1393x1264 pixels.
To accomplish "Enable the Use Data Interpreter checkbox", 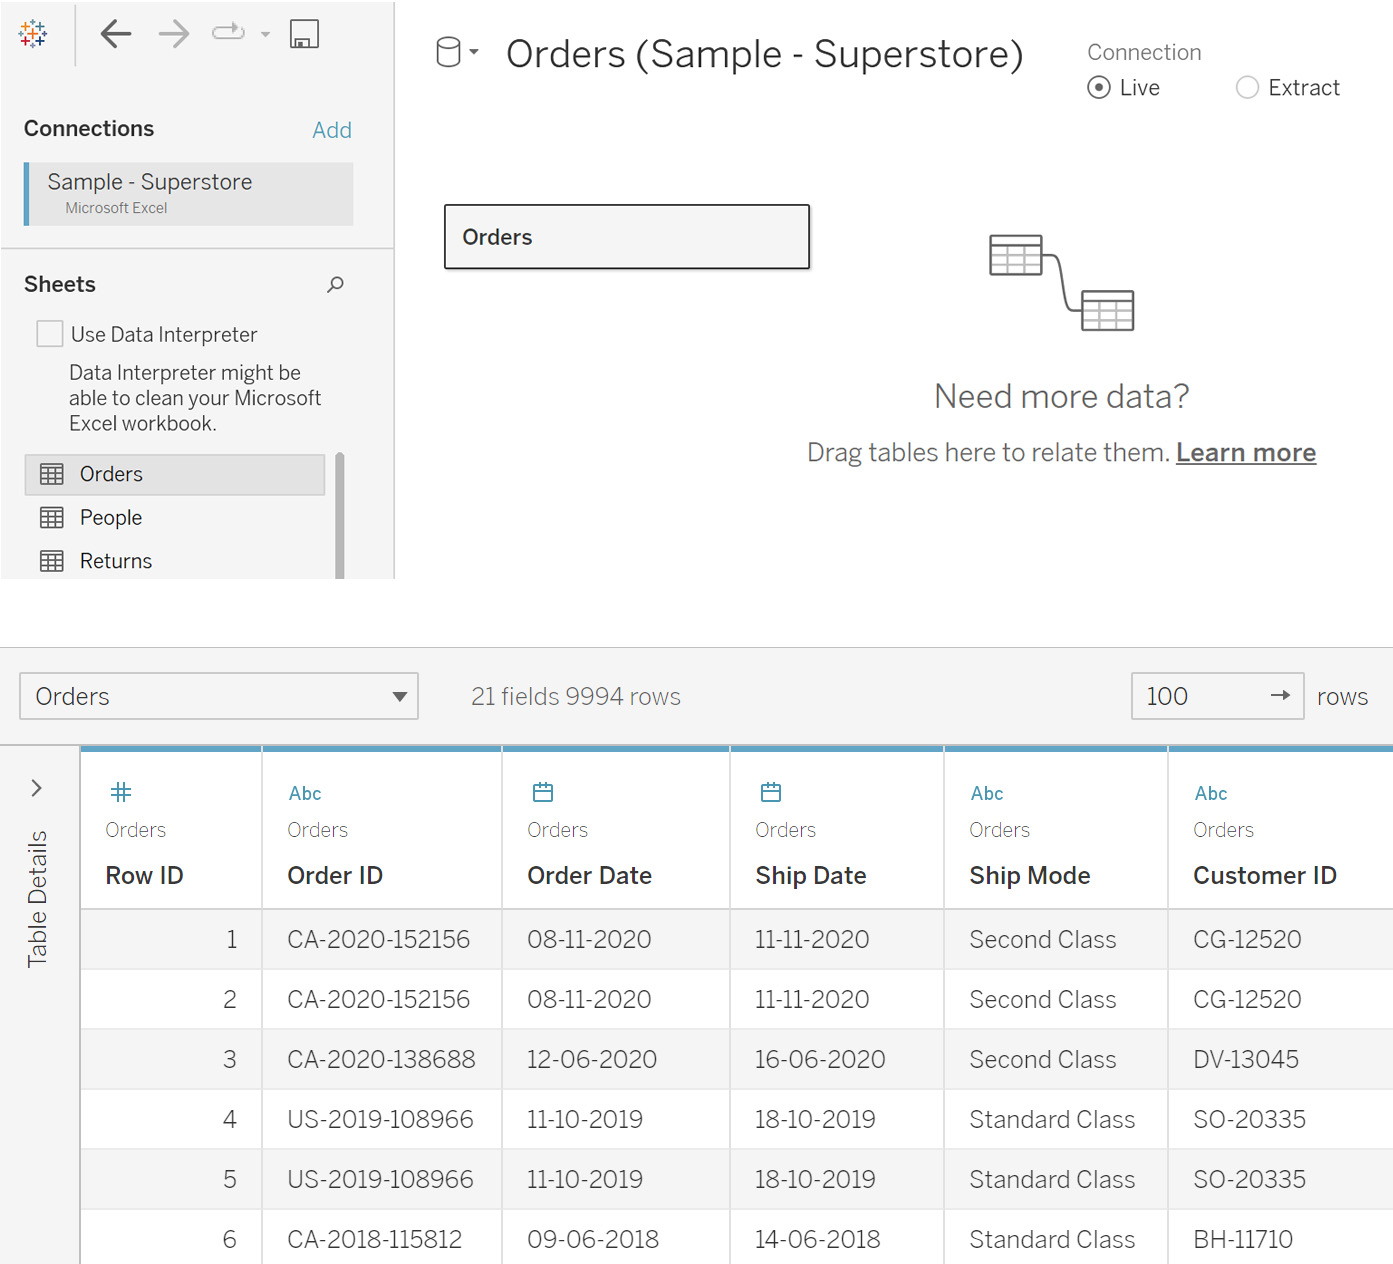I will [x=50, y=334].
